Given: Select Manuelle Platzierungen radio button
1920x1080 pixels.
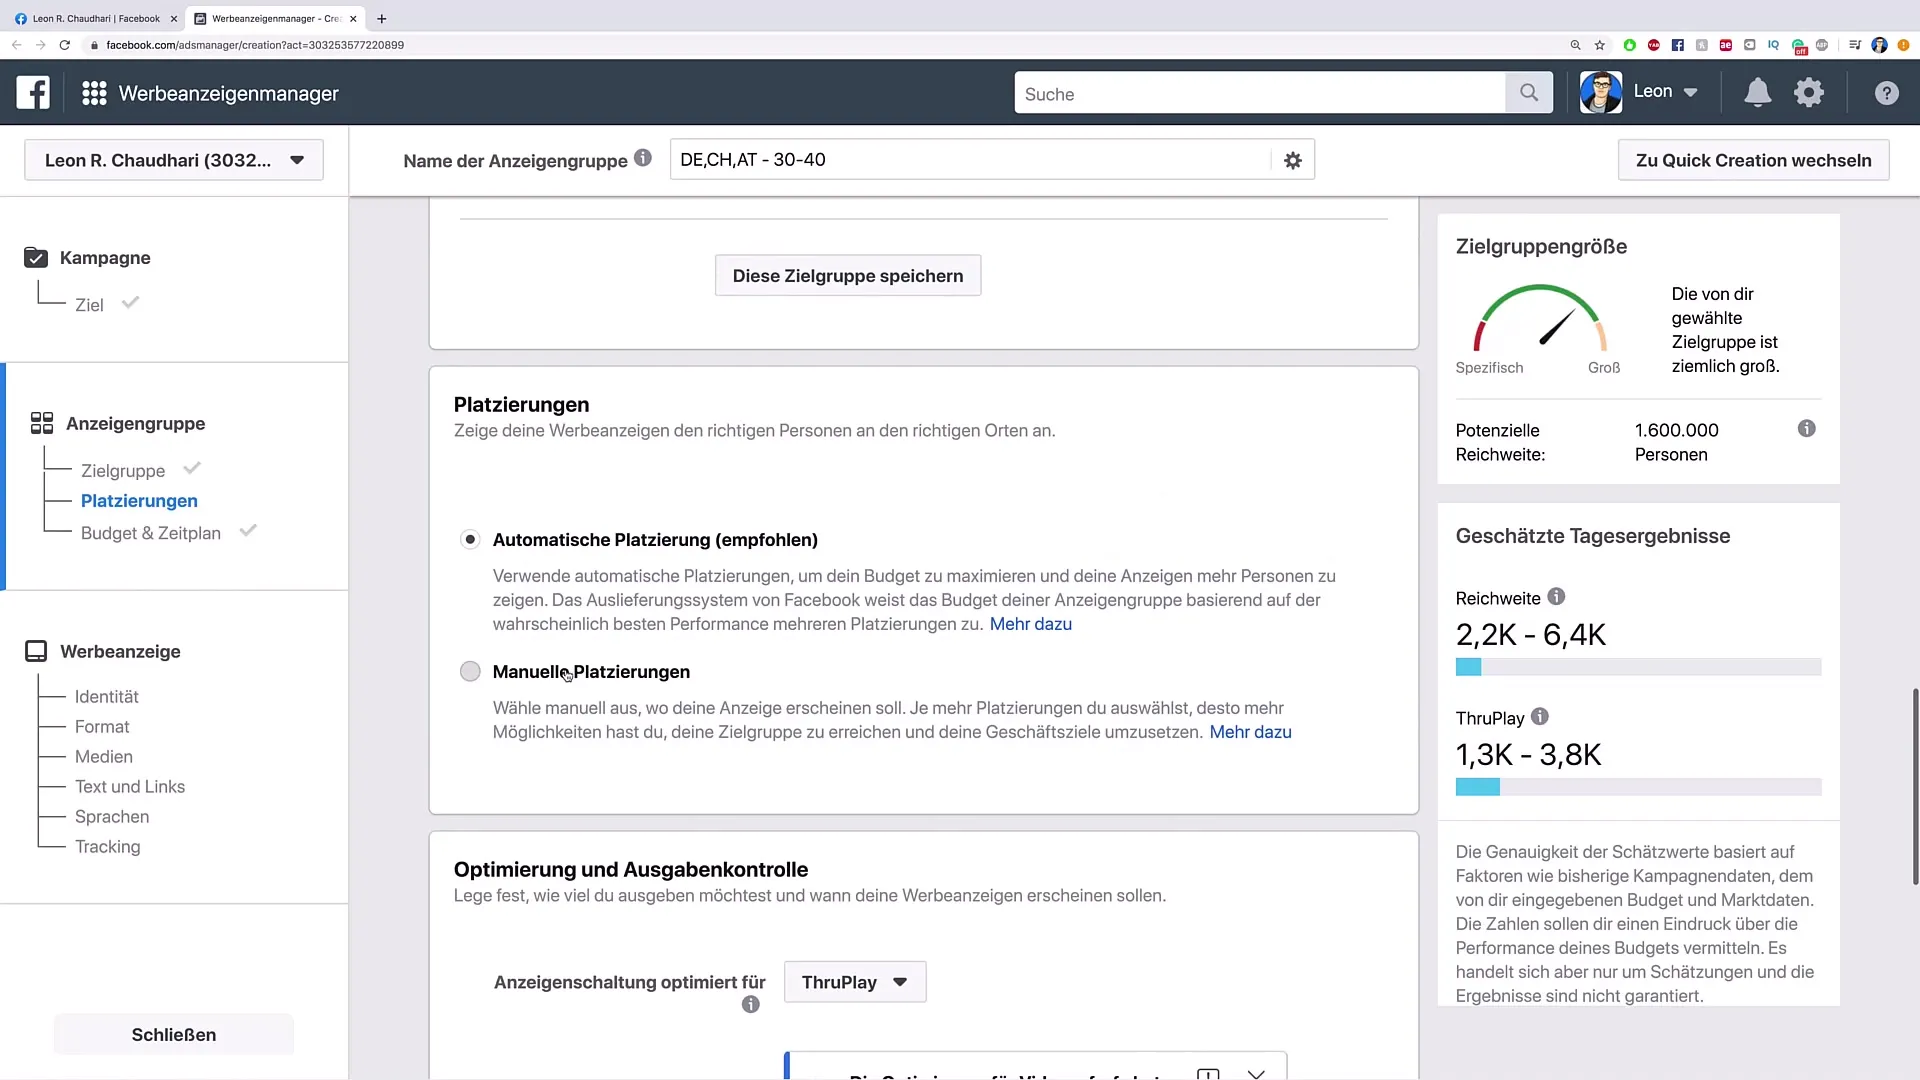Looking at the screenshot, I should pyautogui.click(x=471, y=671).
